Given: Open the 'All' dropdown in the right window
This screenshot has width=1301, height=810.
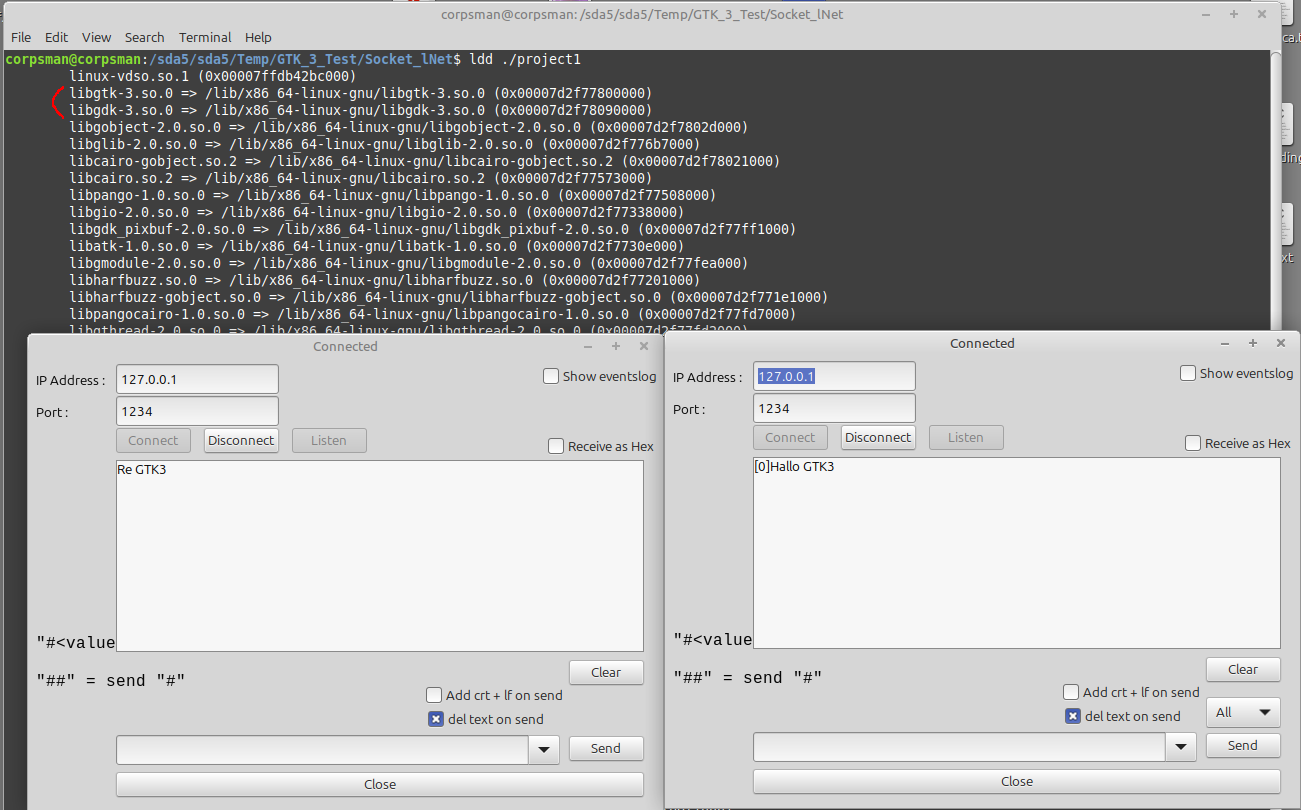Looking at the screenshot, I should coord(1242,711).
